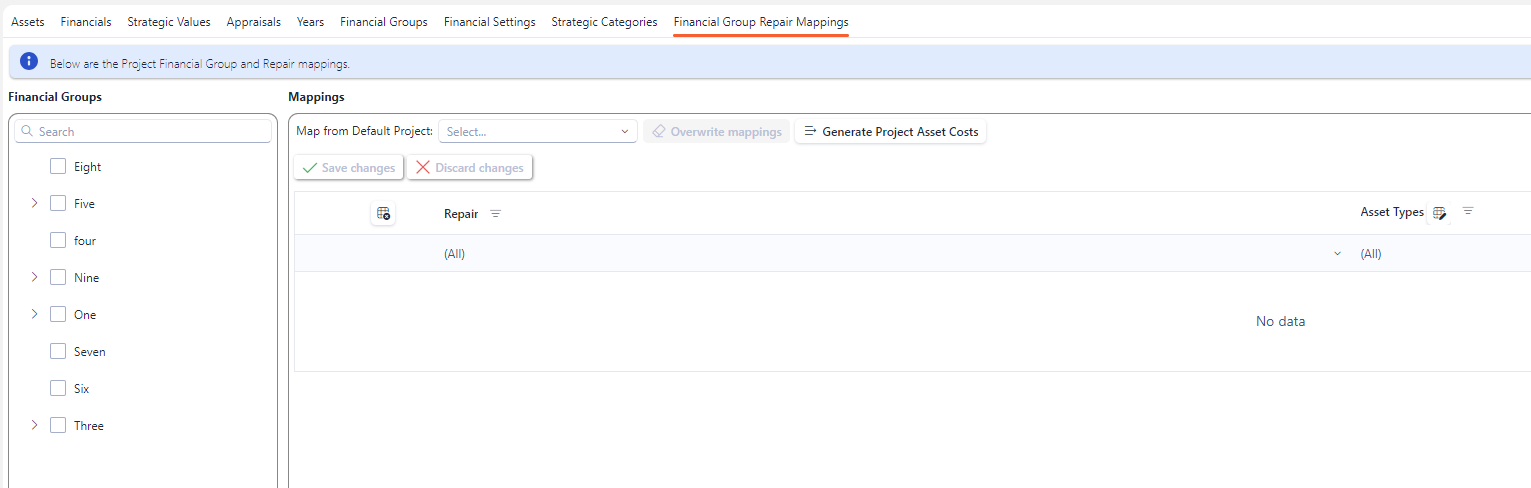Switch to the Financial Settings tab
The image size is (1531, 488).
[489, 22]
